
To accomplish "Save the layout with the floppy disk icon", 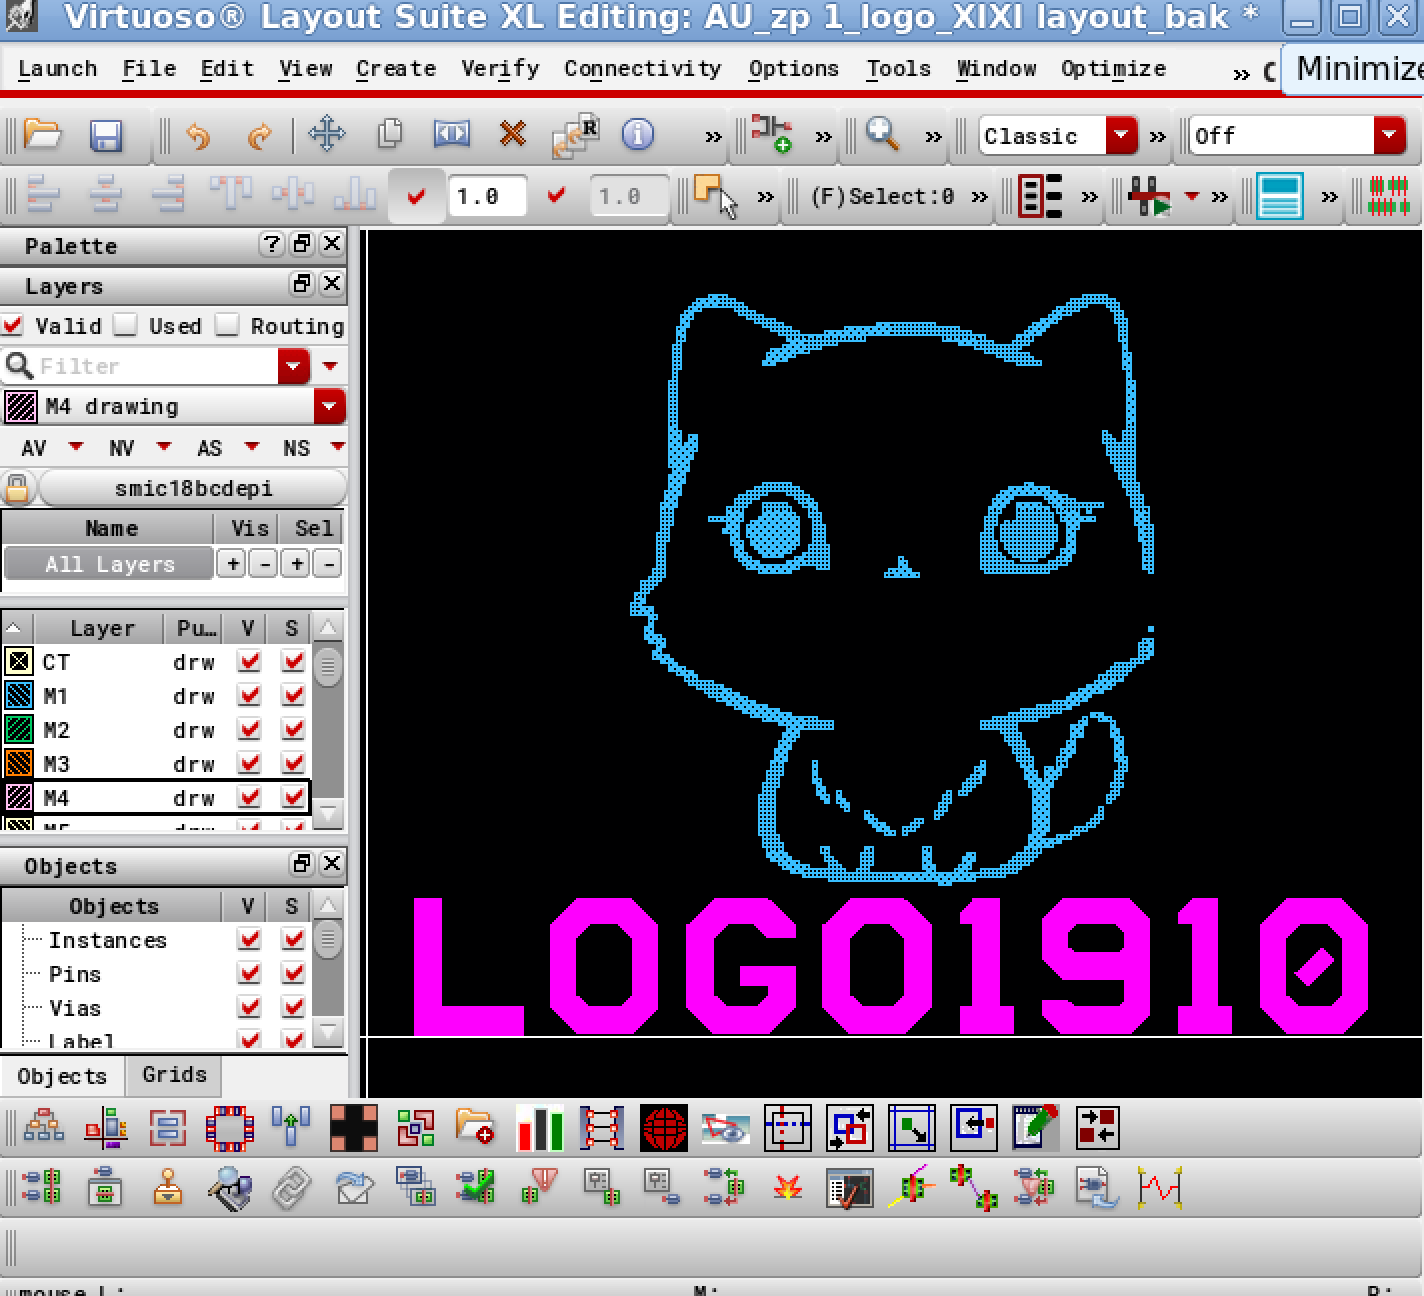I will (106, 135).
